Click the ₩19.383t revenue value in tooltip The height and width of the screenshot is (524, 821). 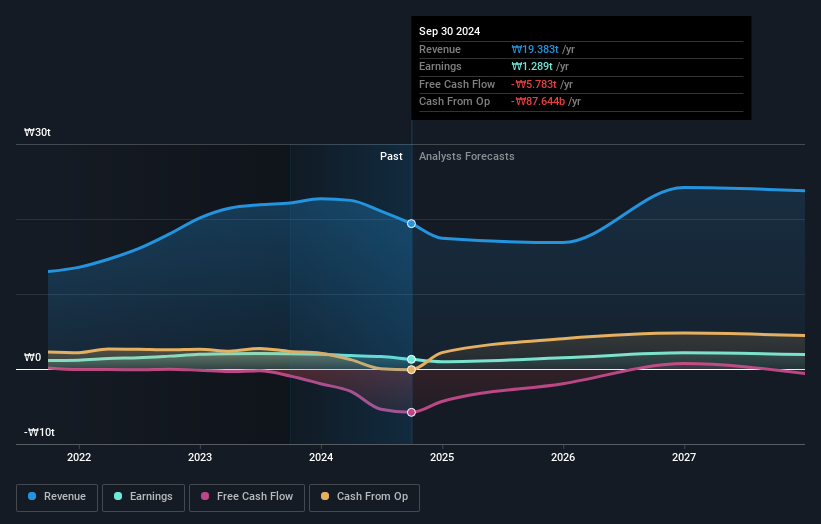[535, 49]
